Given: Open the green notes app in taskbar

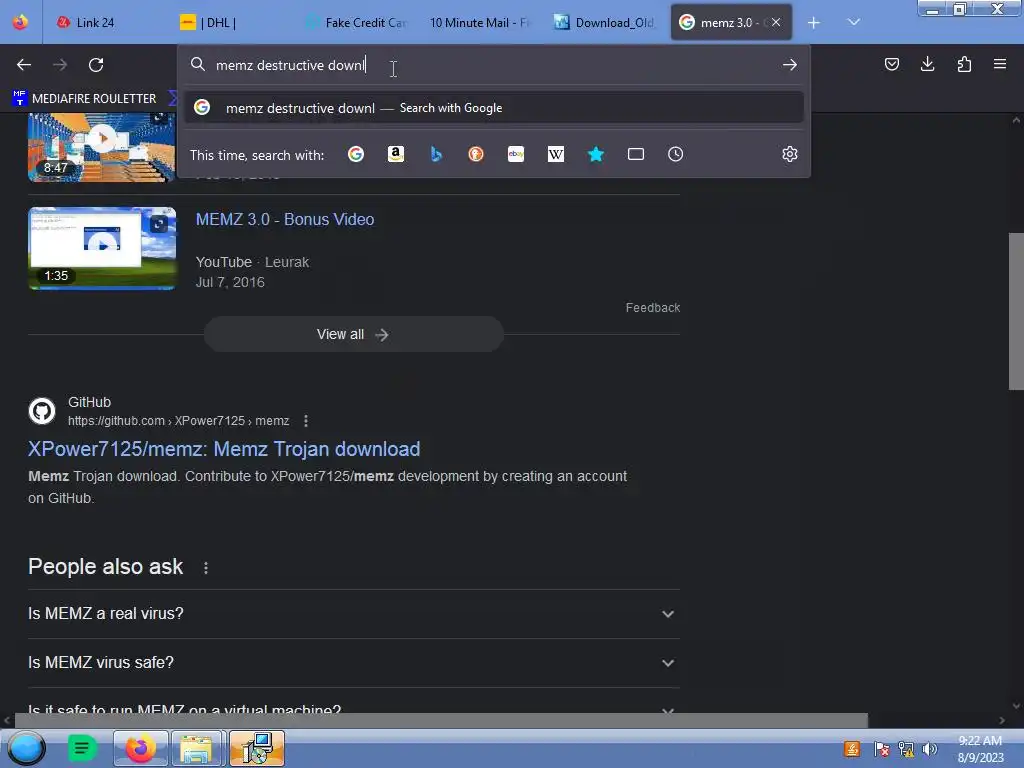Looking at the screenshot, I should point(82,748).
